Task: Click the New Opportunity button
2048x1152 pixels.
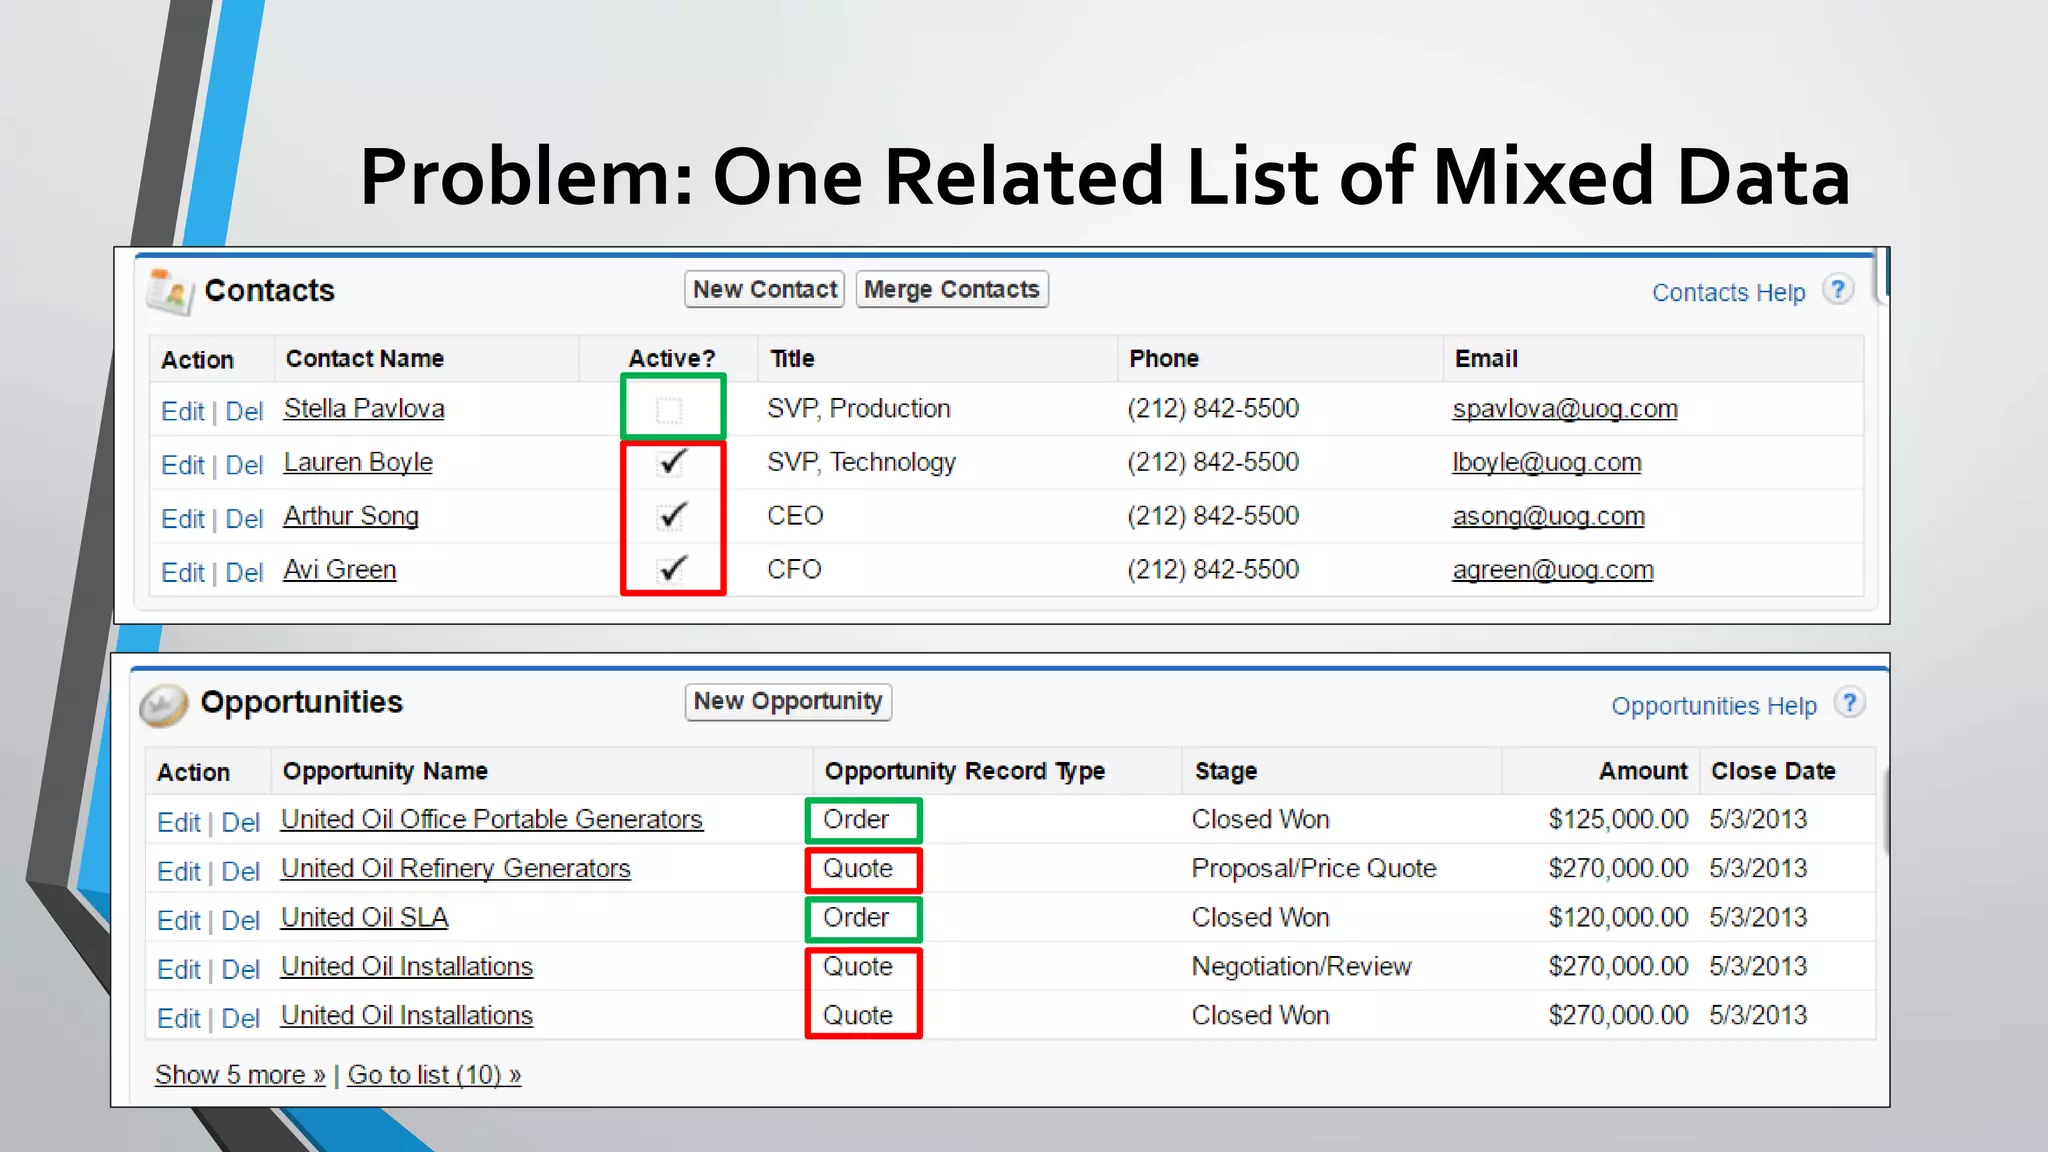Action: pyautogui.click(x=788, y=701)
